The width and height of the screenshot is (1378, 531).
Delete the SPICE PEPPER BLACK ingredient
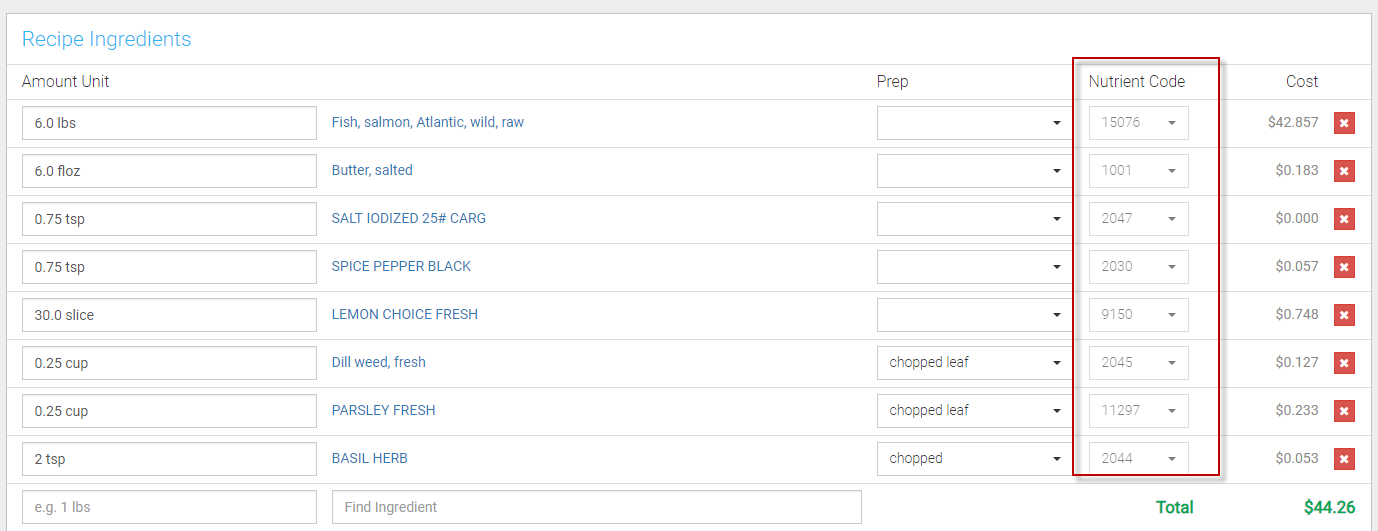click(x=1344, y=267)
